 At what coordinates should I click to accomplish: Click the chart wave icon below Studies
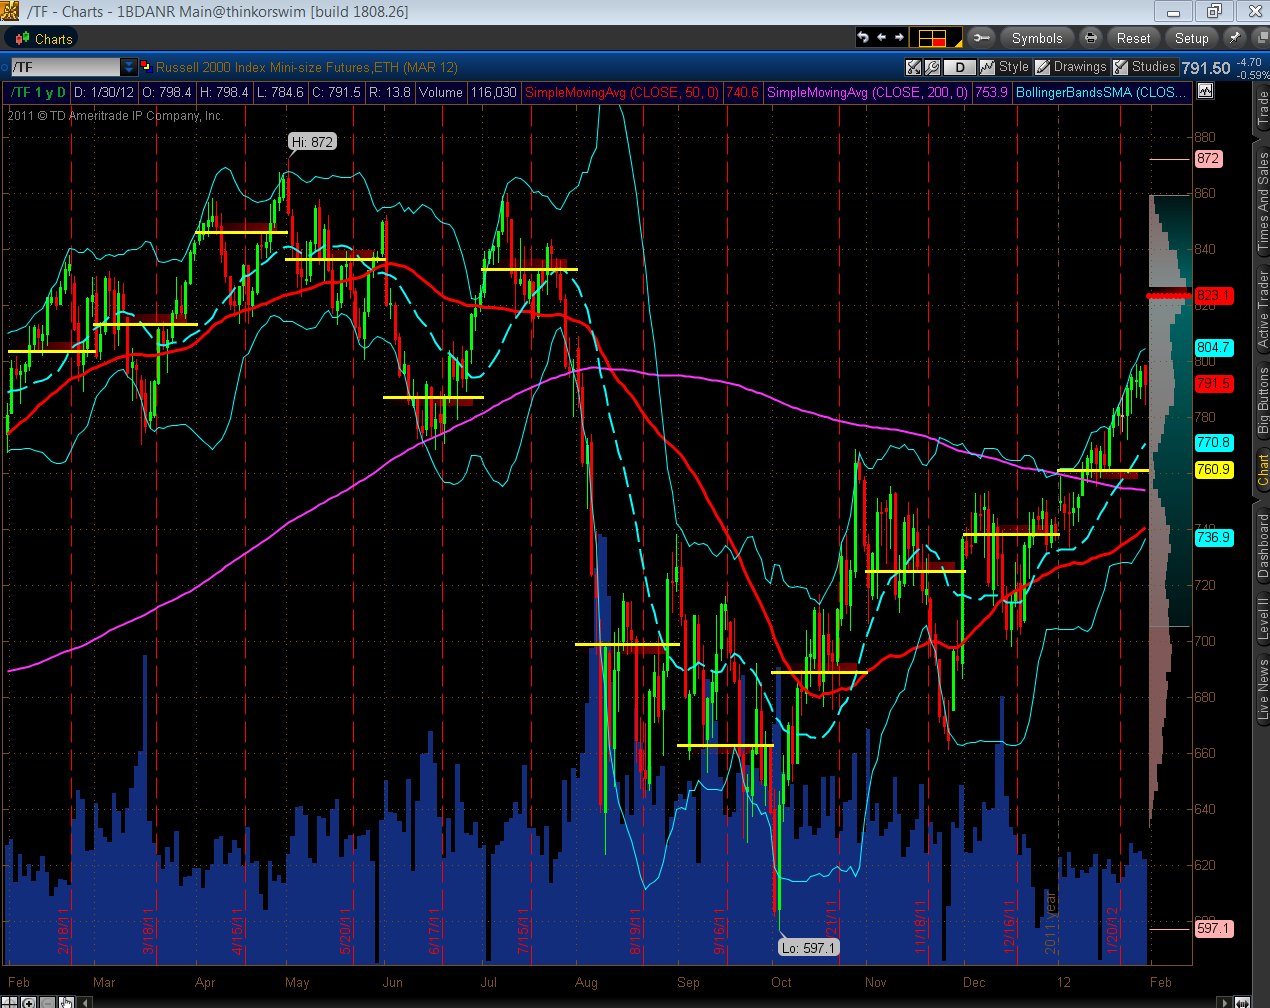click(1205, 91)
